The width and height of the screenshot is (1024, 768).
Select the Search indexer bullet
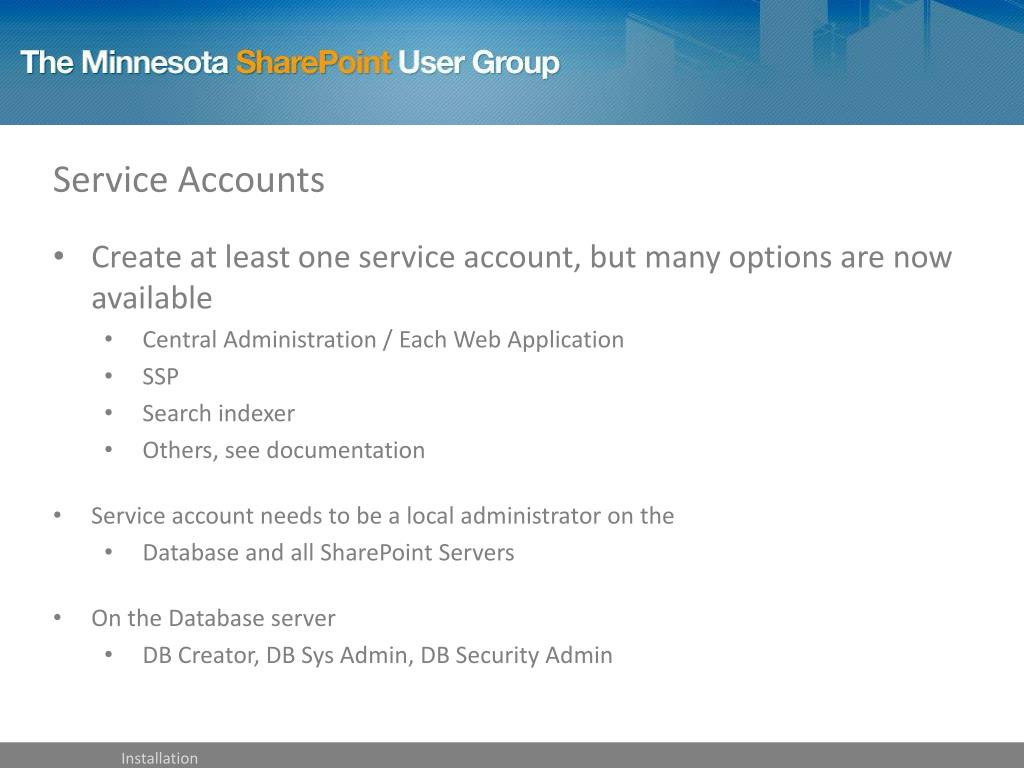(x=219, y=413)
